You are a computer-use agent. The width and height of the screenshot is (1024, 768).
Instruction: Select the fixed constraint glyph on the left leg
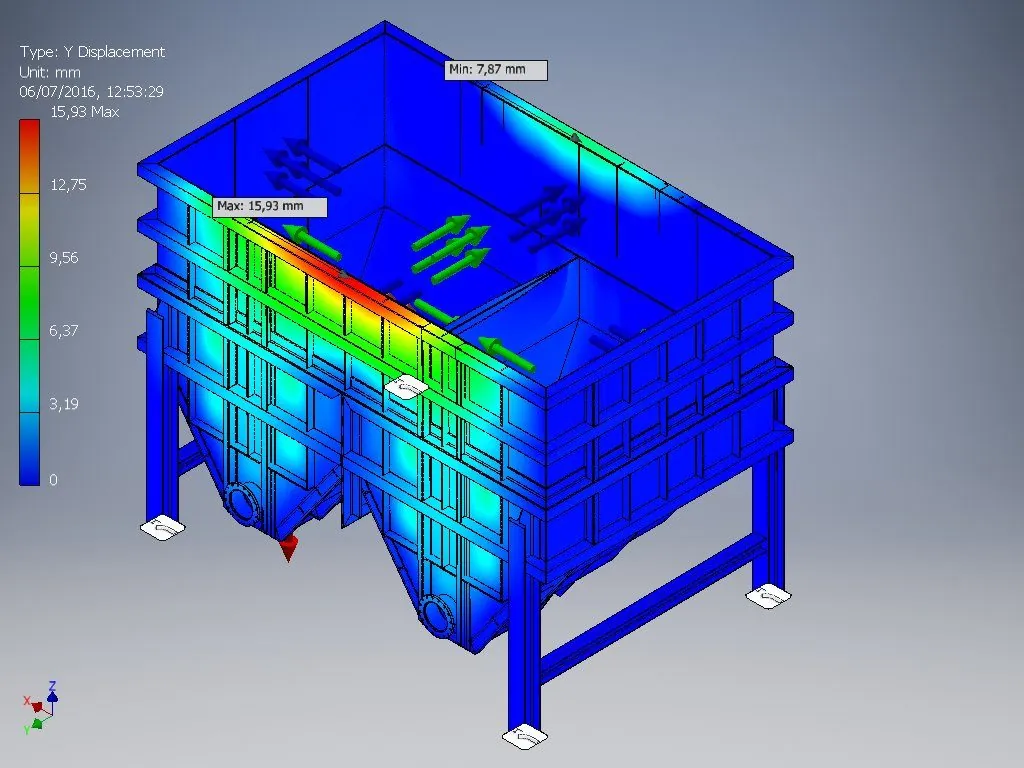(x=163, y=527)
